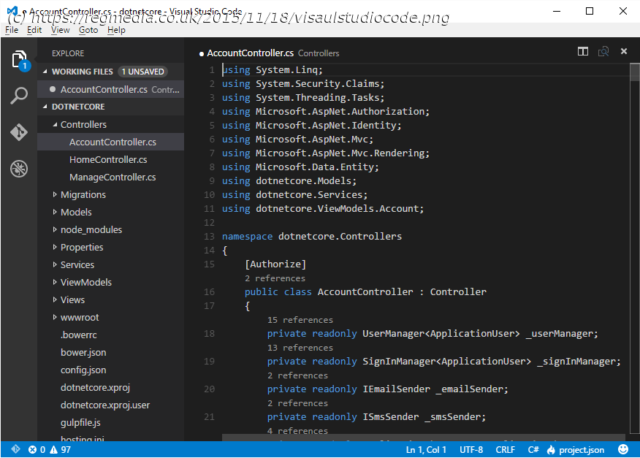Click the 13 references code lens link

click(300, 347)
